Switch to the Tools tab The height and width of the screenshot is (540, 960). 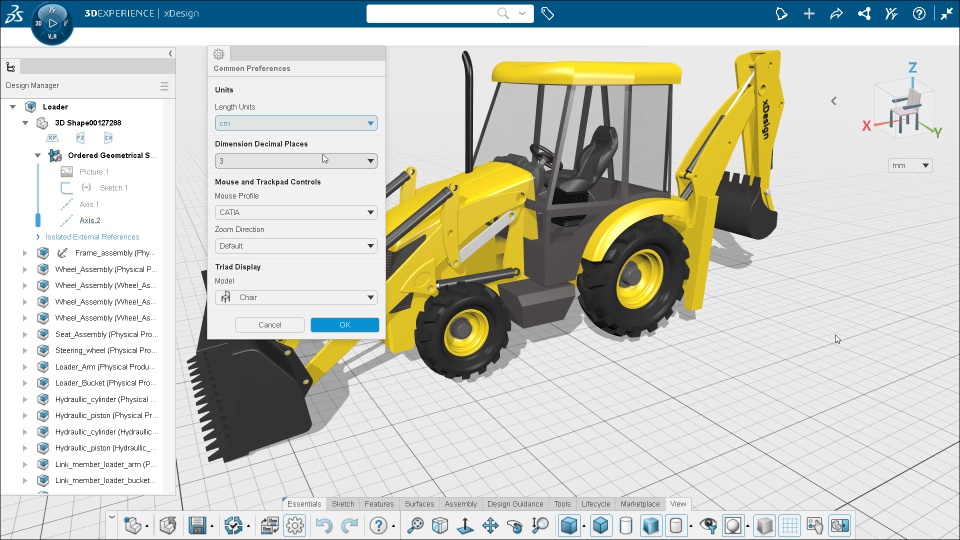tap(562, 504)
